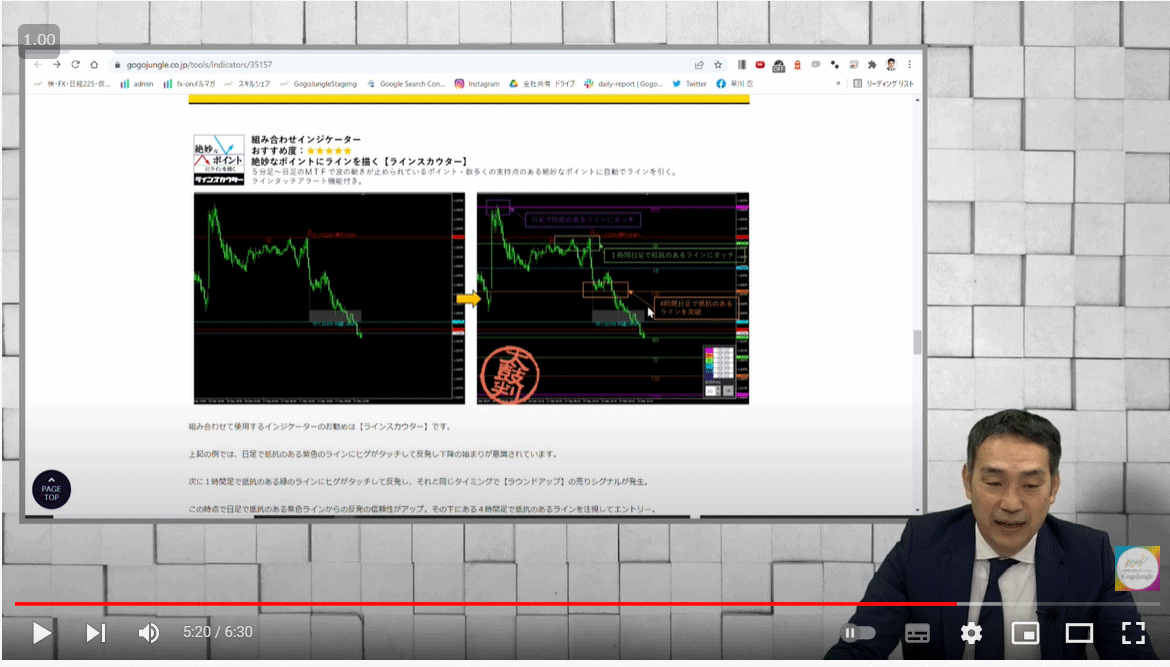This screenshot has width=1170, height=667.
Task: Enable theater mode view
Action: [x=1078, y=632]
